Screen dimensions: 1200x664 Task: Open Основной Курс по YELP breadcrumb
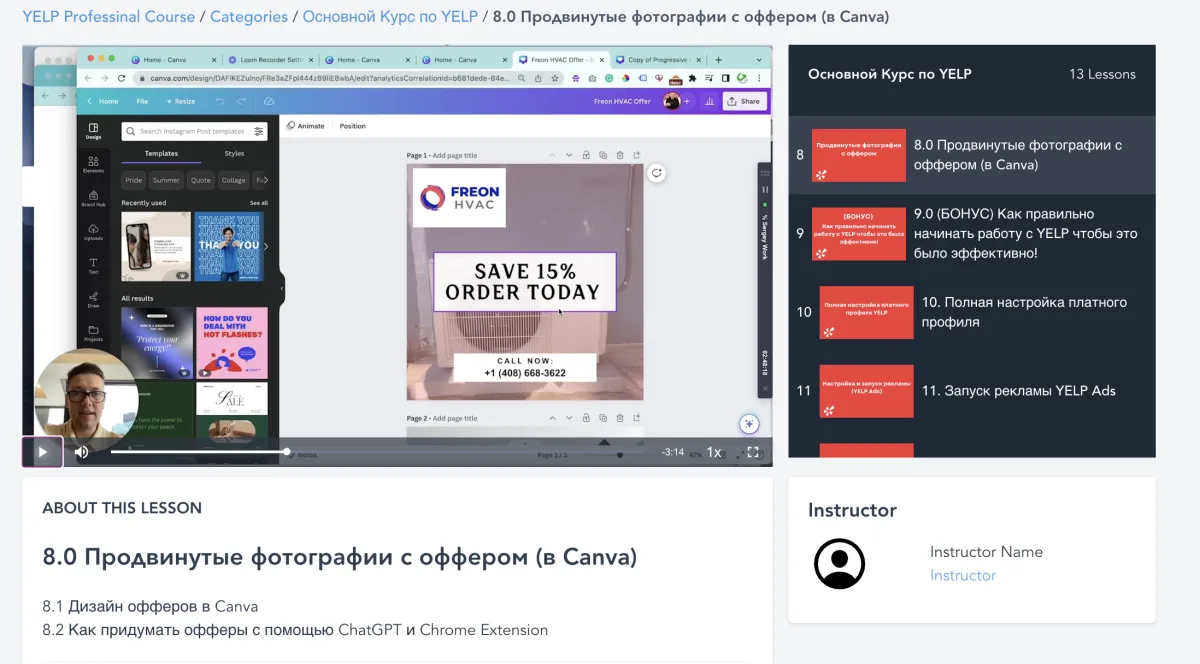[390, 16]
